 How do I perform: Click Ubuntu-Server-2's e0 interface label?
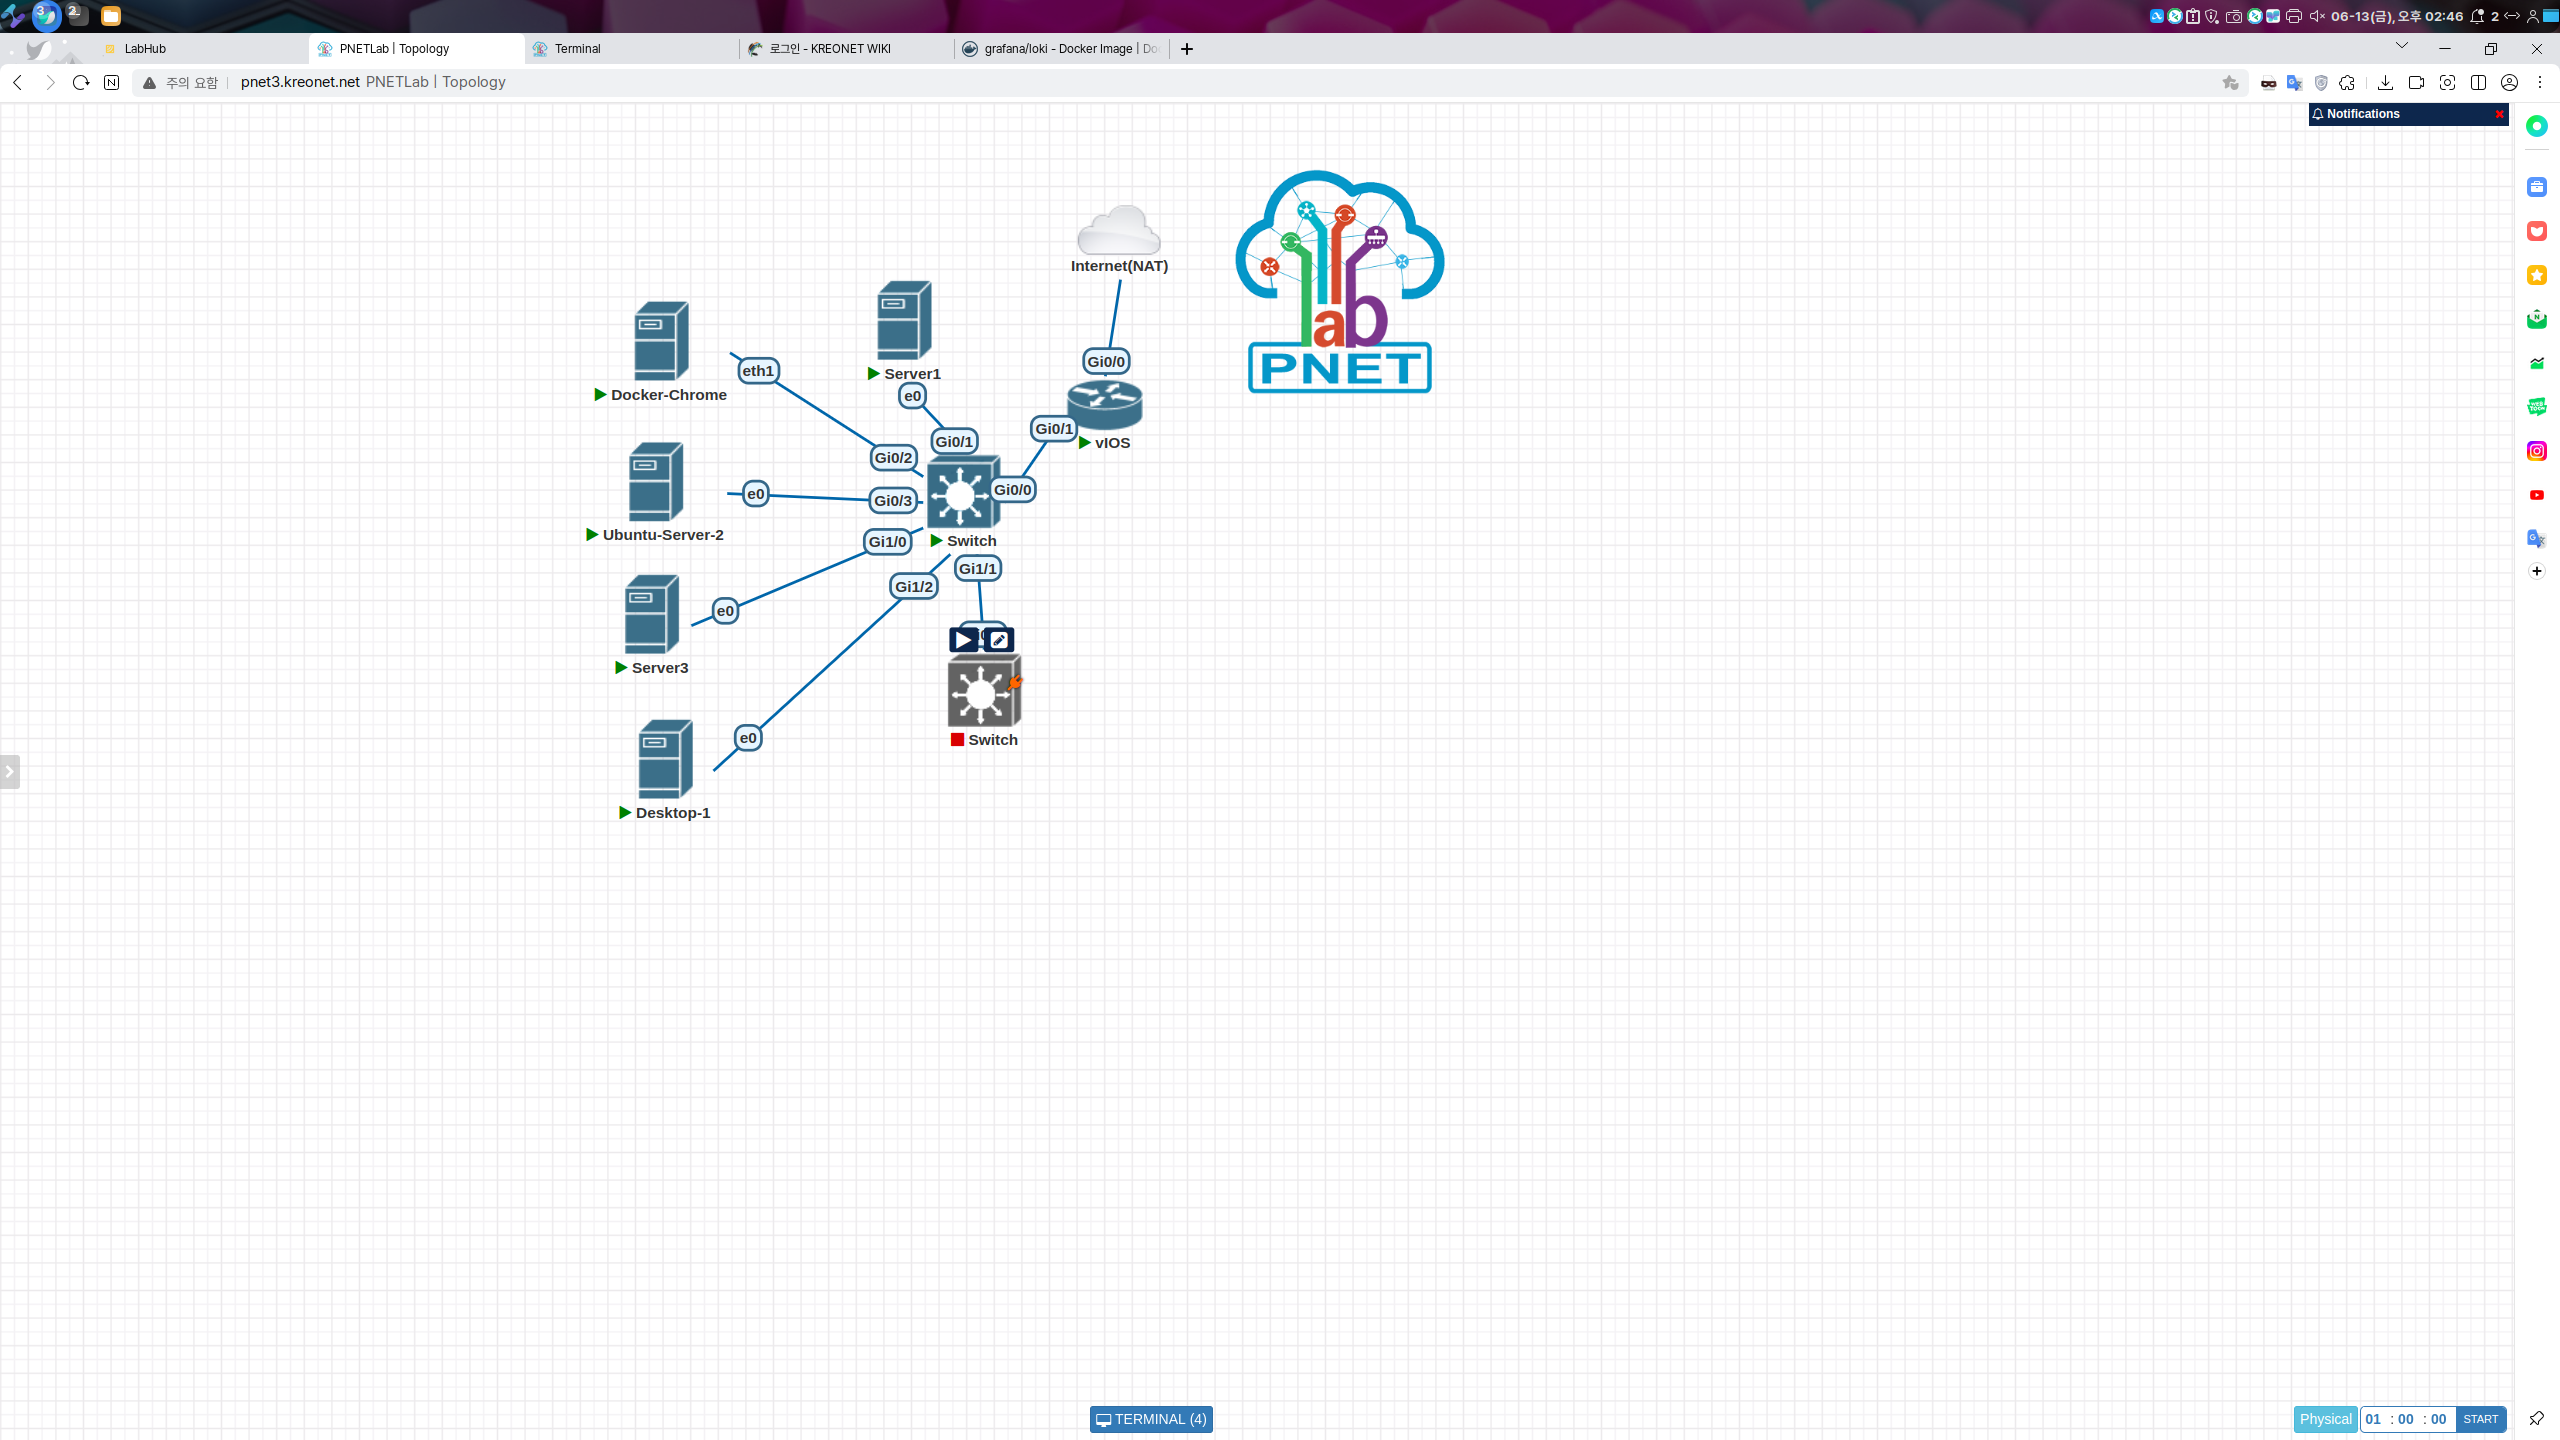point(756,494)
